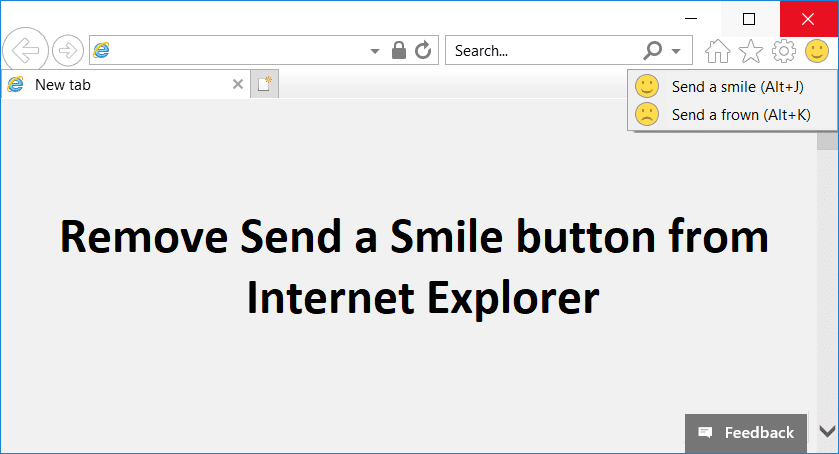Click the Back navigation arrow
This screenshot has height=454, width=839.
tap(25, 51)
